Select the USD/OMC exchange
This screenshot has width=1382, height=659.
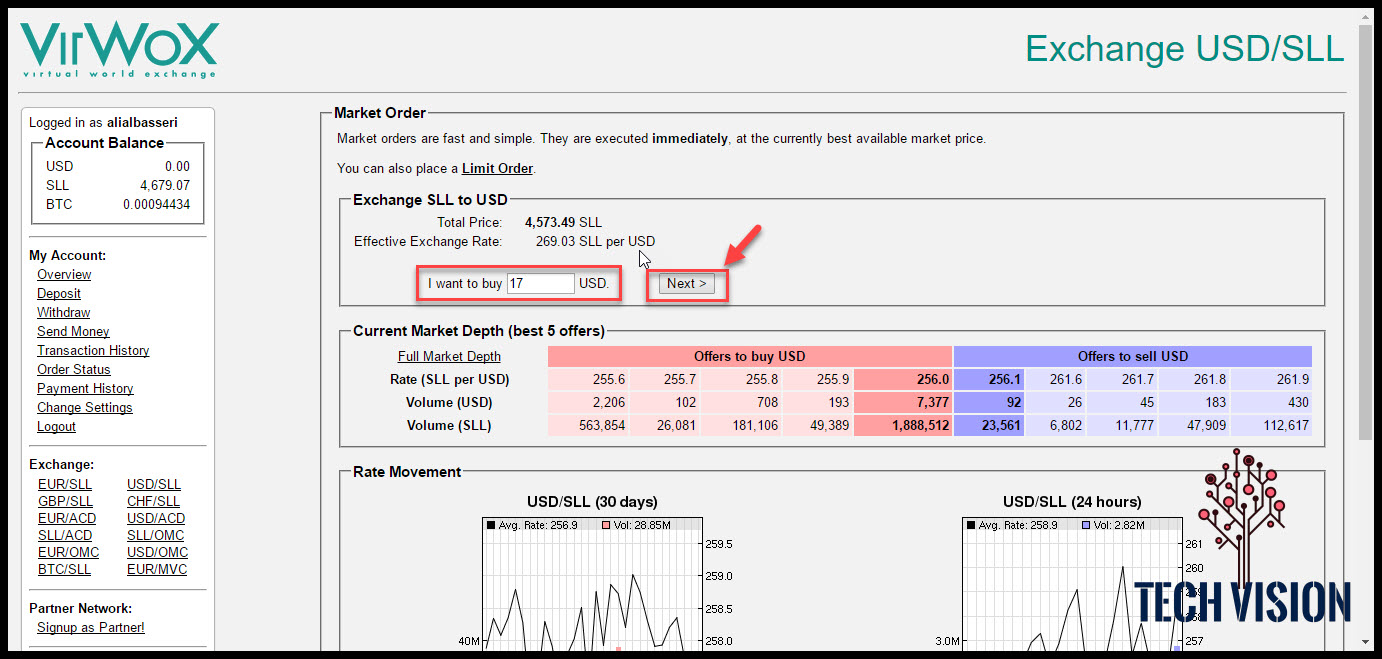click(157, 552)
